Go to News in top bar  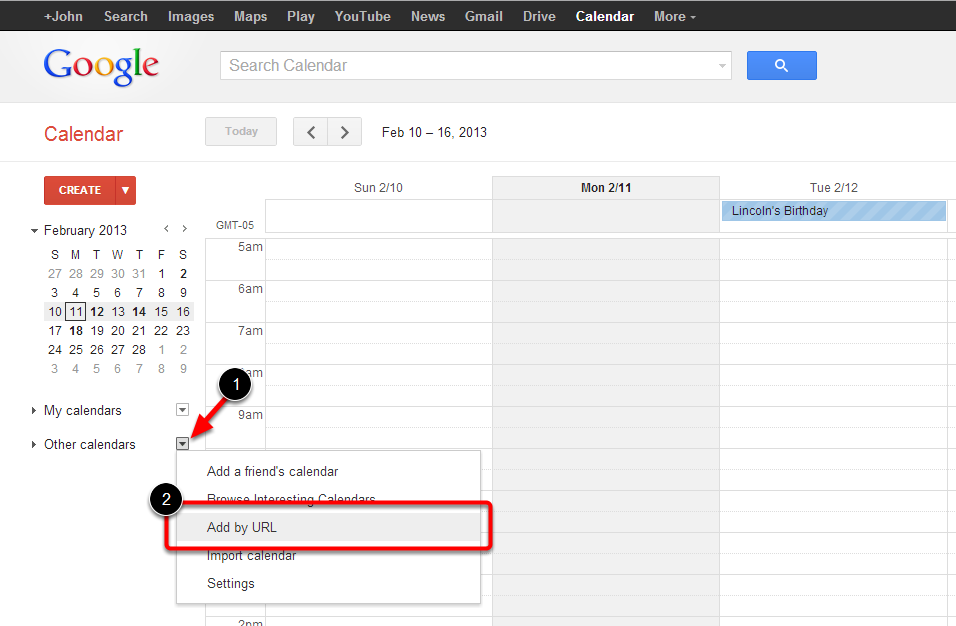click(x=427, y=16)
